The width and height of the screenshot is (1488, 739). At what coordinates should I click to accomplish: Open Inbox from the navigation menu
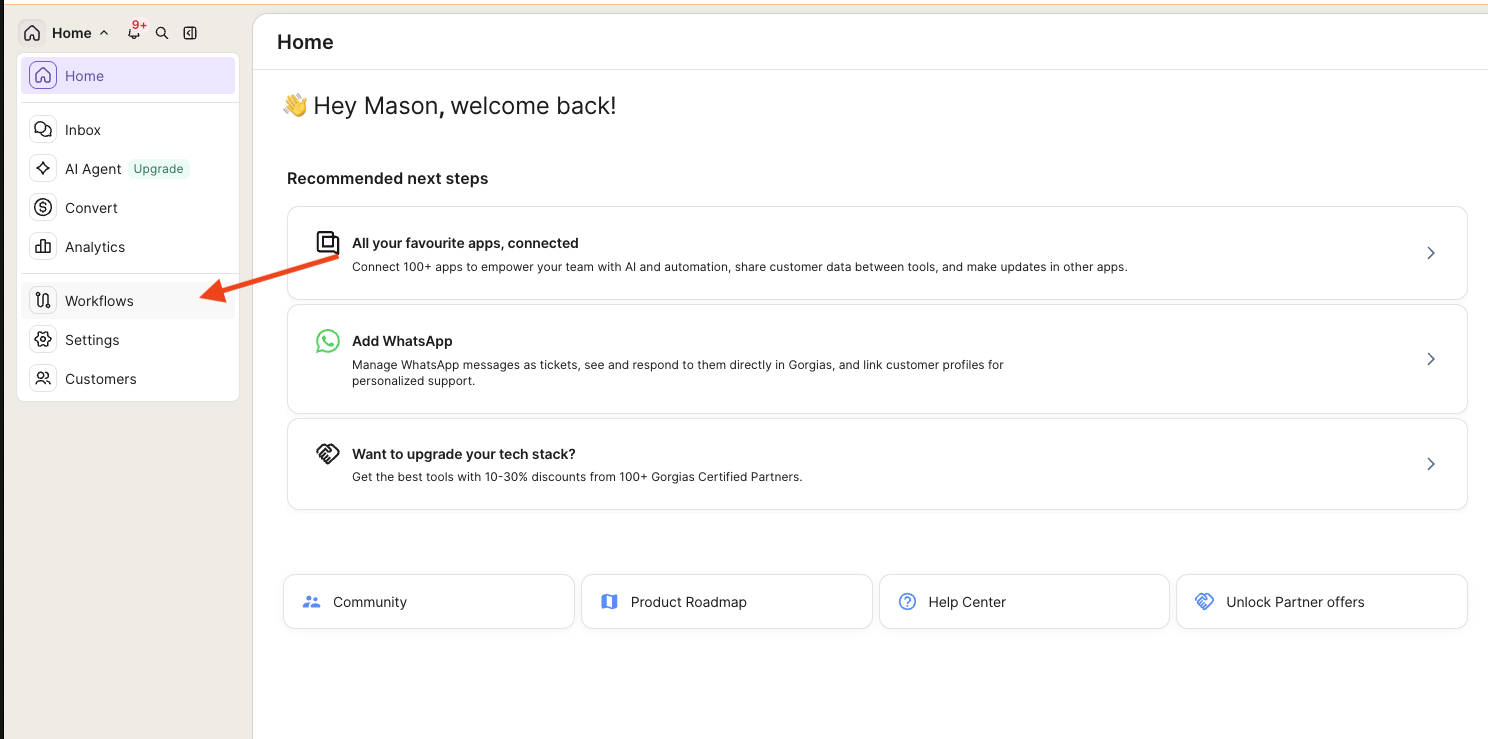pyautogui.click(x=128, y=130)
